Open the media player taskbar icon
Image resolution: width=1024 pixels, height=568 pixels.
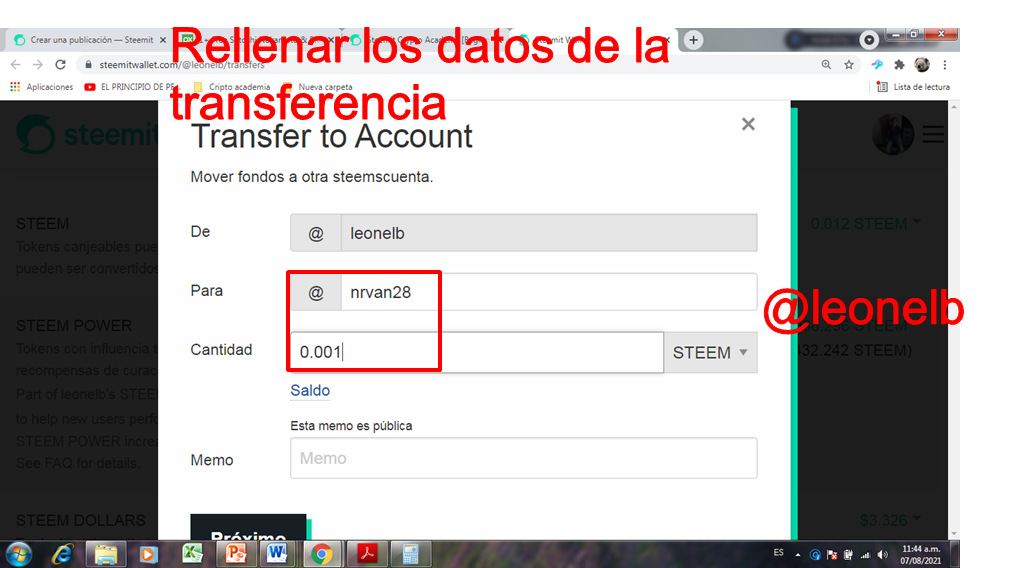click(148, 554)
